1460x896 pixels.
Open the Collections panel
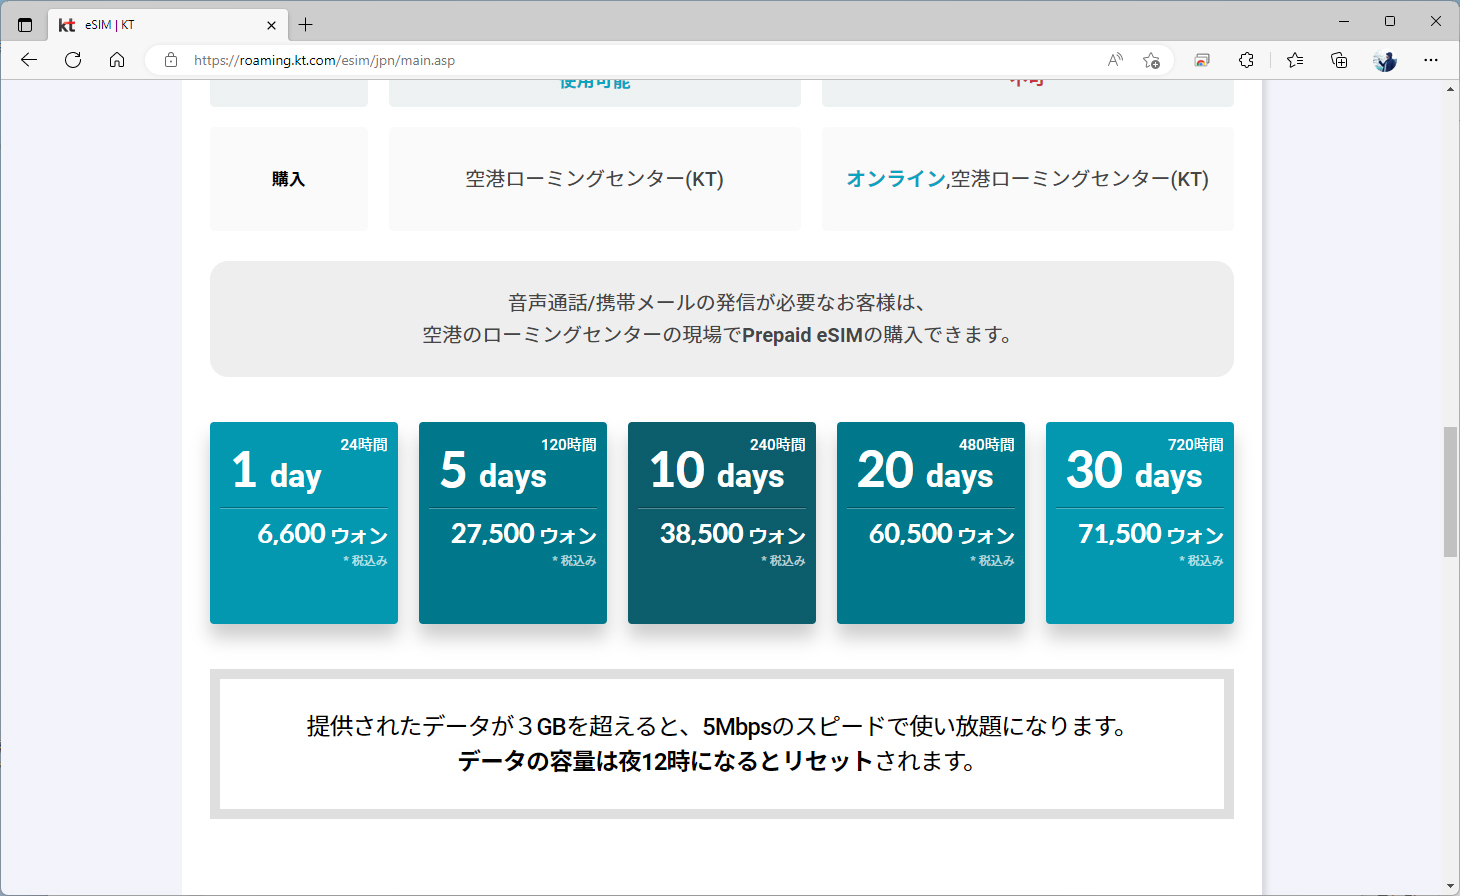[1338, 60]
